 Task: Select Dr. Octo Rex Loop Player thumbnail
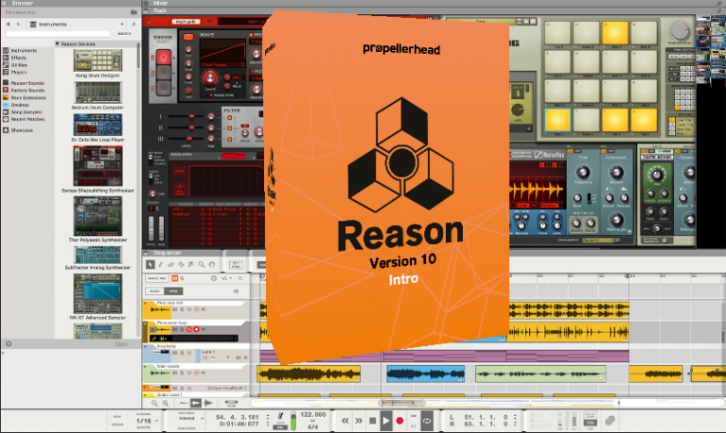coord(98,125)
